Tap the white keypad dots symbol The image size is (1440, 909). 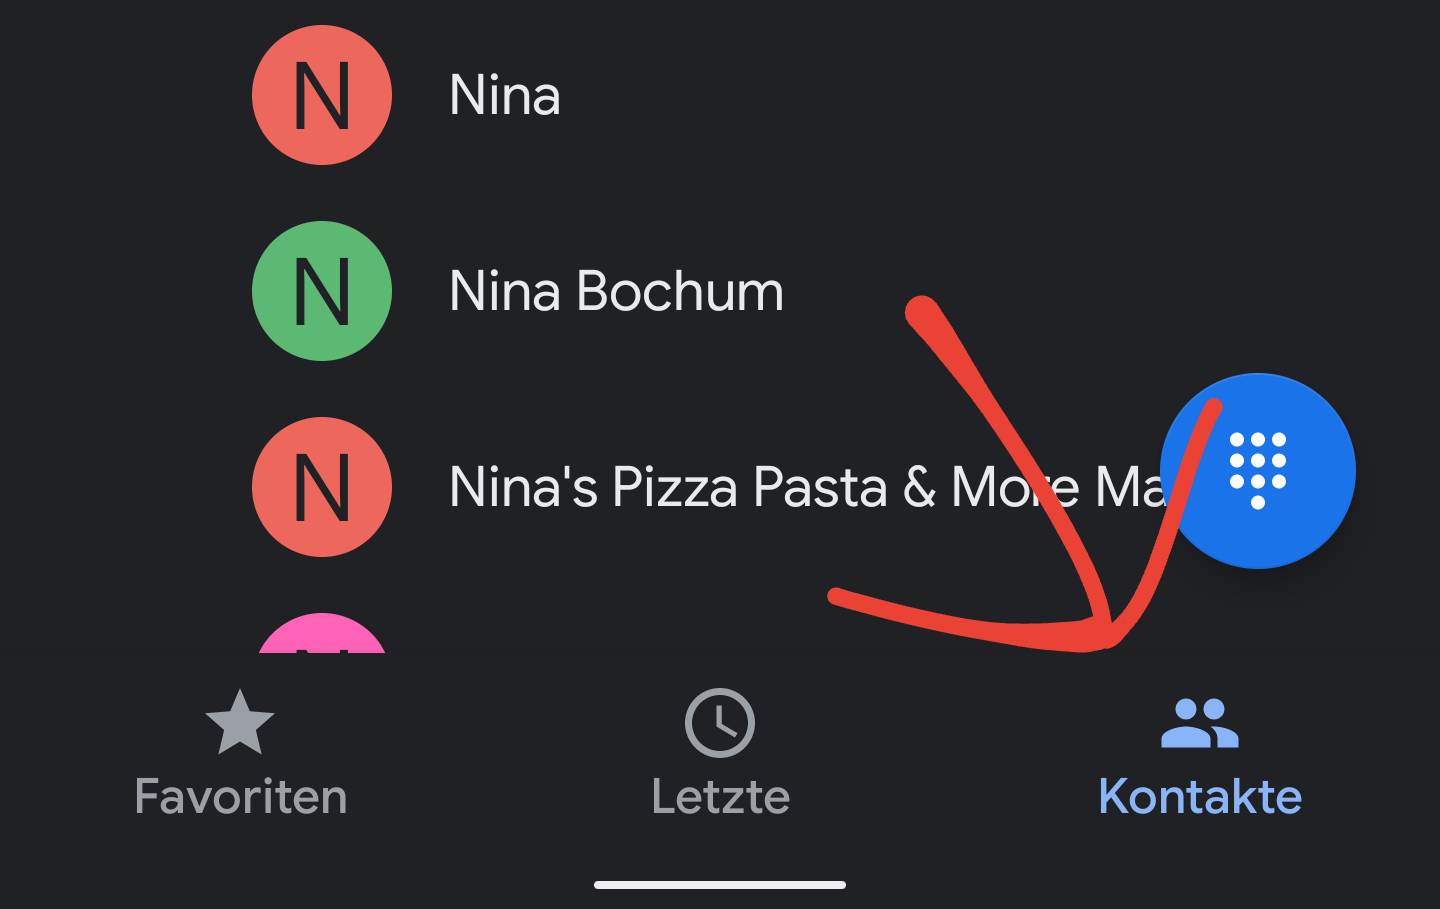tap(1258, 470)
